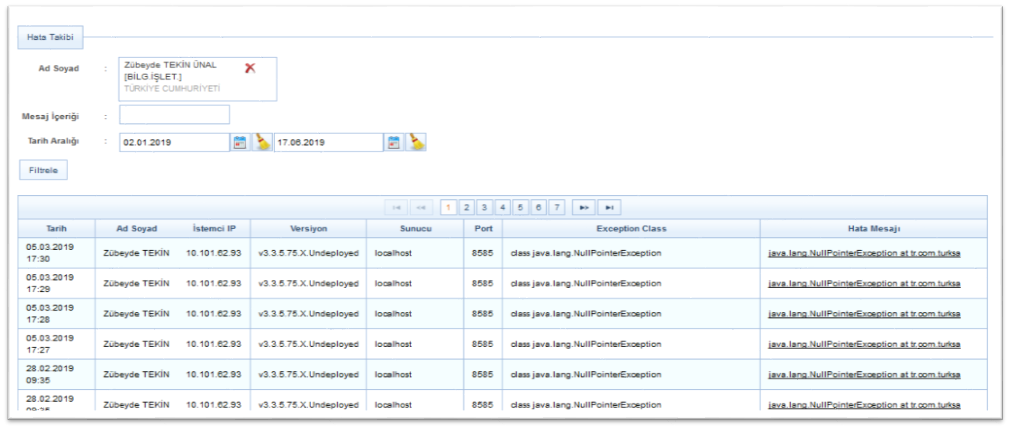
Task: Click the Exception Class column header
Action: pyautogui.click(x=630, y=228)
